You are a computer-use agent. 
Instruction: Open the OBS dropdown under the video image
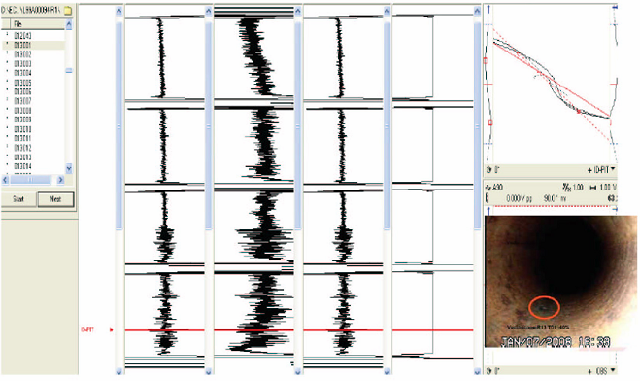pyautogui.click(x=613, y=370)
